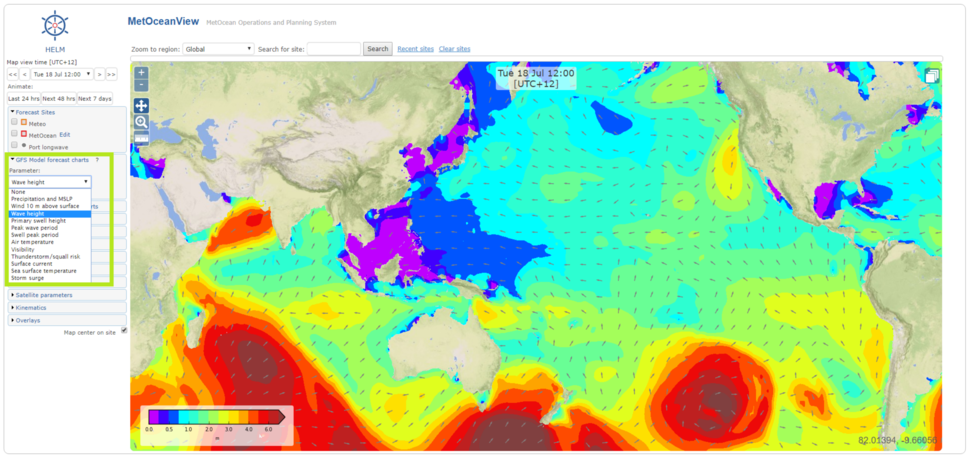Activate the magnifier zoom-box tool
The height and width of the screenshot is (456, 969).
tap(142, 122)
